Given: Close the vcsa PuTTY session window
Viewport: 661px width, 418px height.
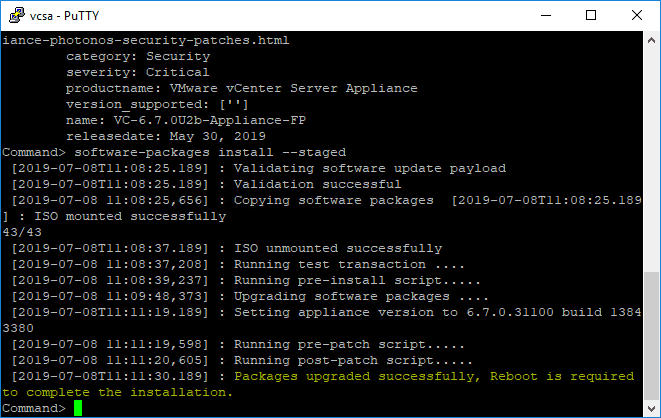Looking at the screenshot, I should coord(637,15).
